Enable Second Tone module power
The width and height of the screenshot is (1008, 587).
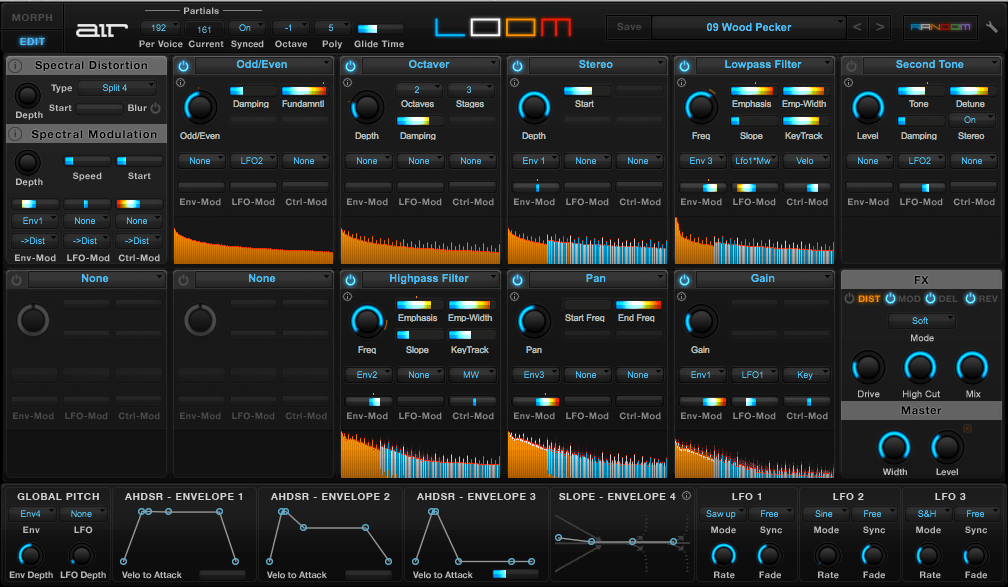[x=851, y=66]
